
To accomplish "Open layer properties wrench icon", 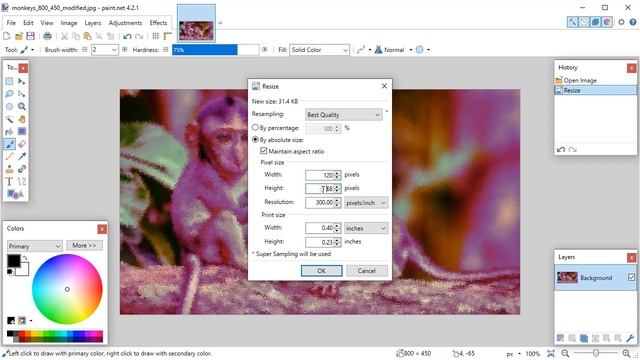I will (x=630, y=338).
